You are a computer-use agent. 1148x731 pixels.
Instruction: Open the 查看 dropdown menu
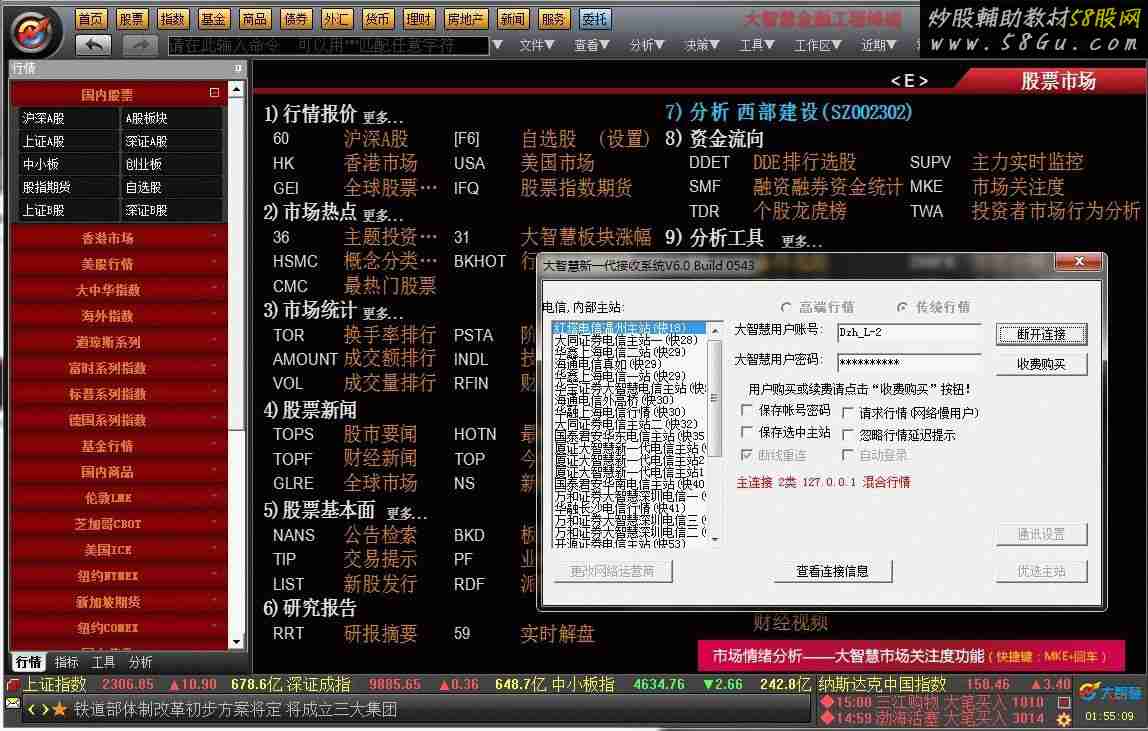click(592, 45)
